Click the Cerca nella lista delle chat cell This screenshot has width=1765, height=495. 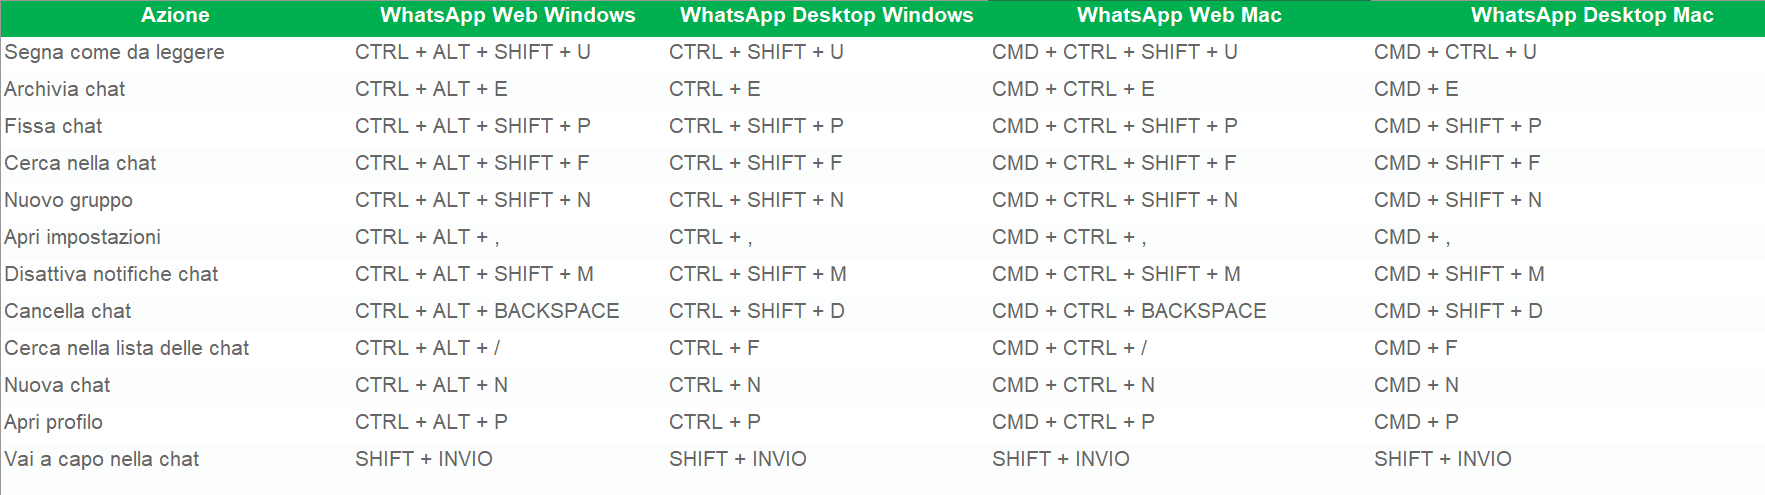(x=126, y=348)
